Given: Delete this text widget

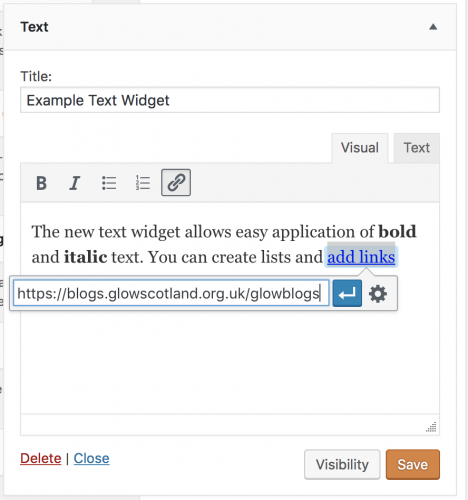Looking at the screenshot, I should (x=41, y=458).
